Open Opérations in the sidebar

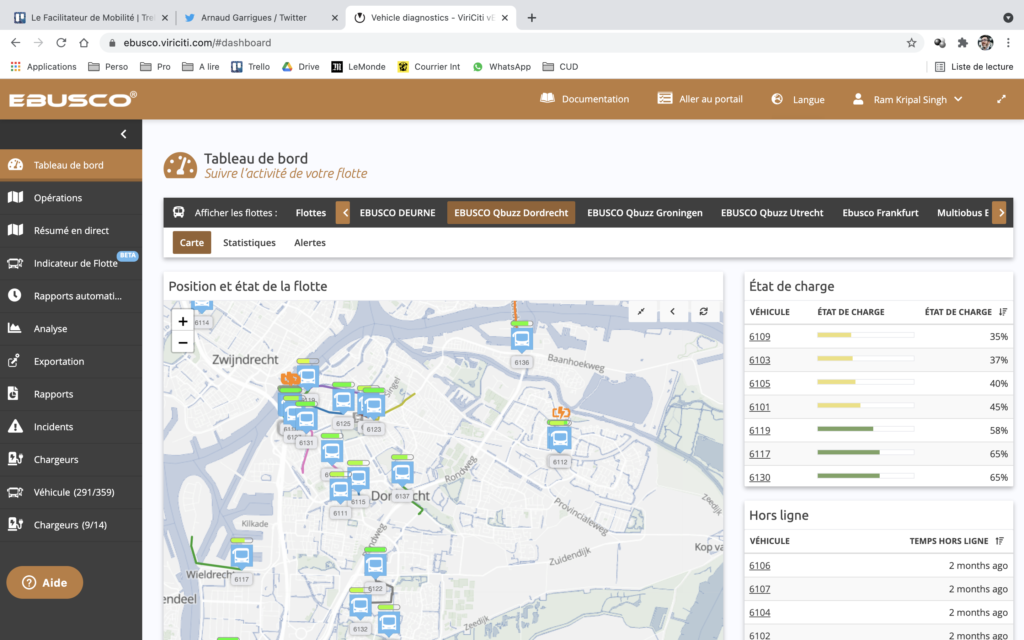coord(71,198)
